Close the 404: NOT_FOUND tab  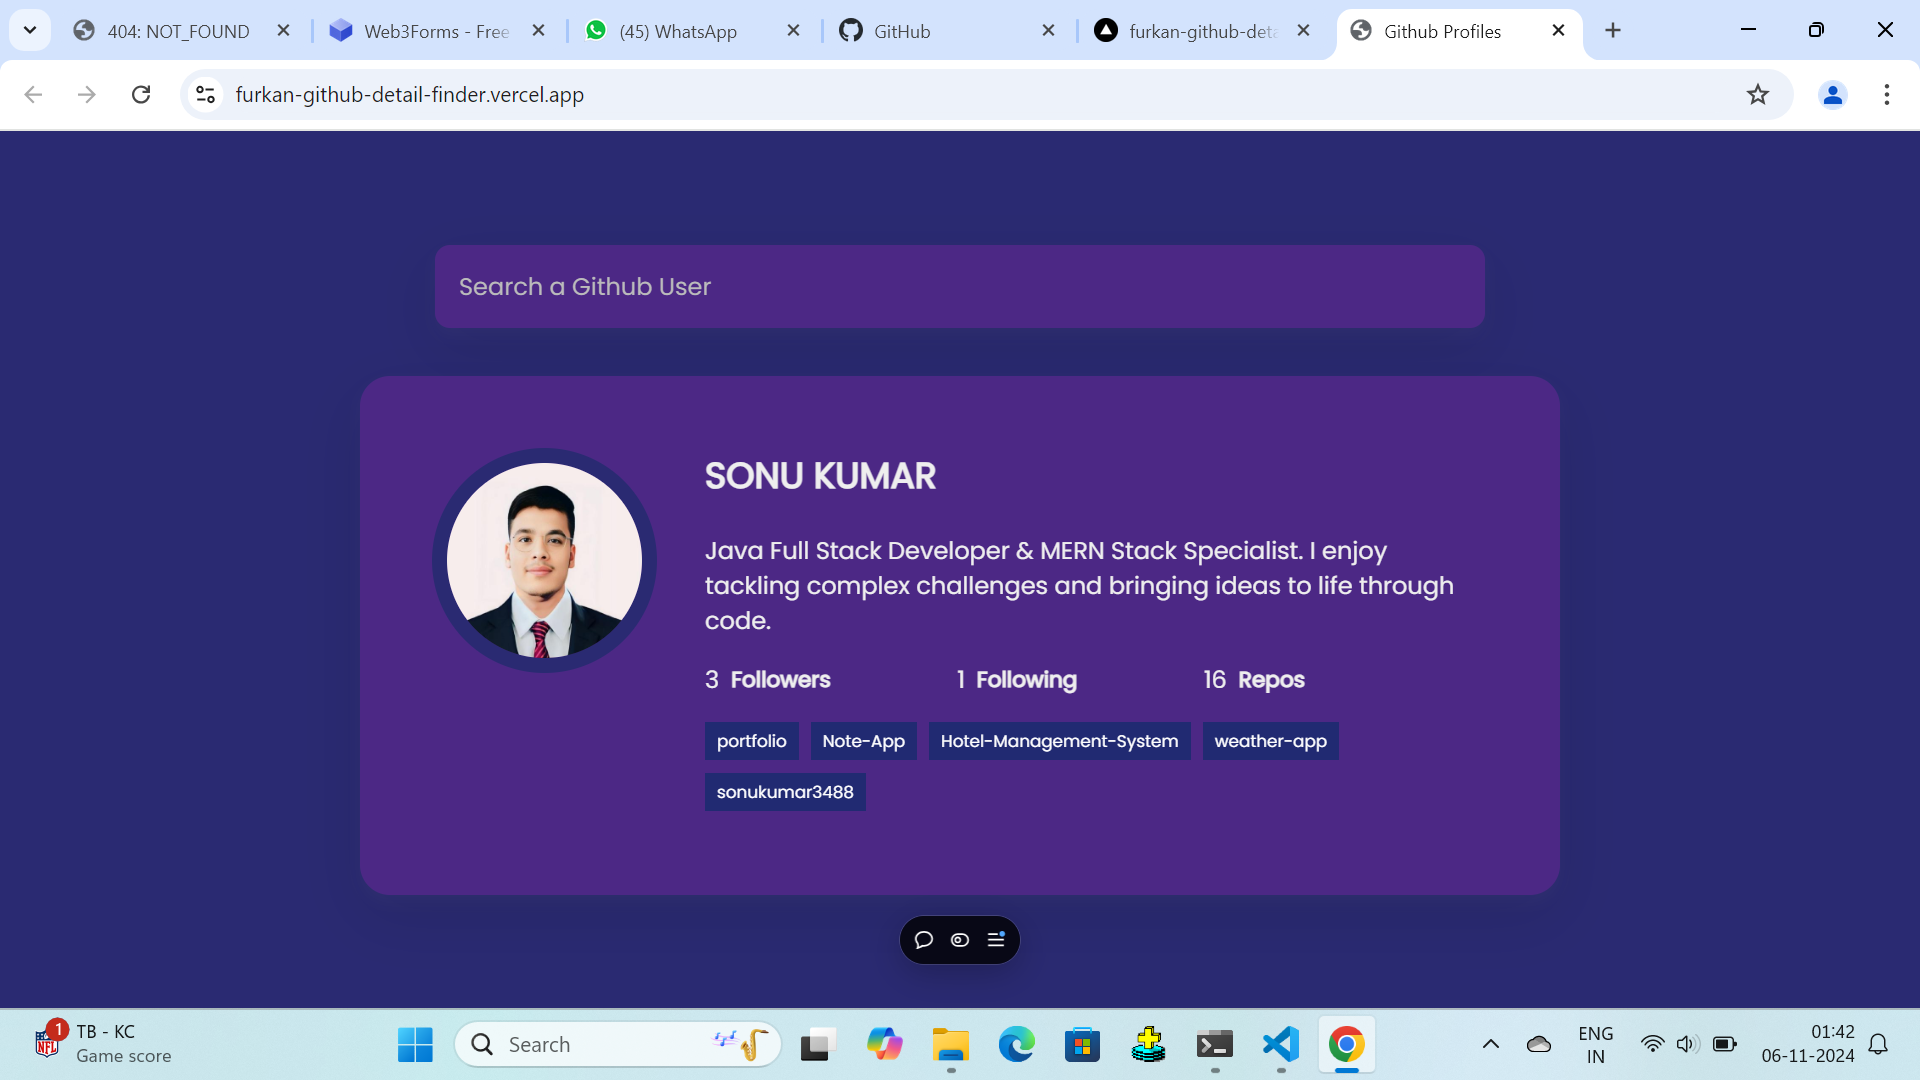(284, 31)
